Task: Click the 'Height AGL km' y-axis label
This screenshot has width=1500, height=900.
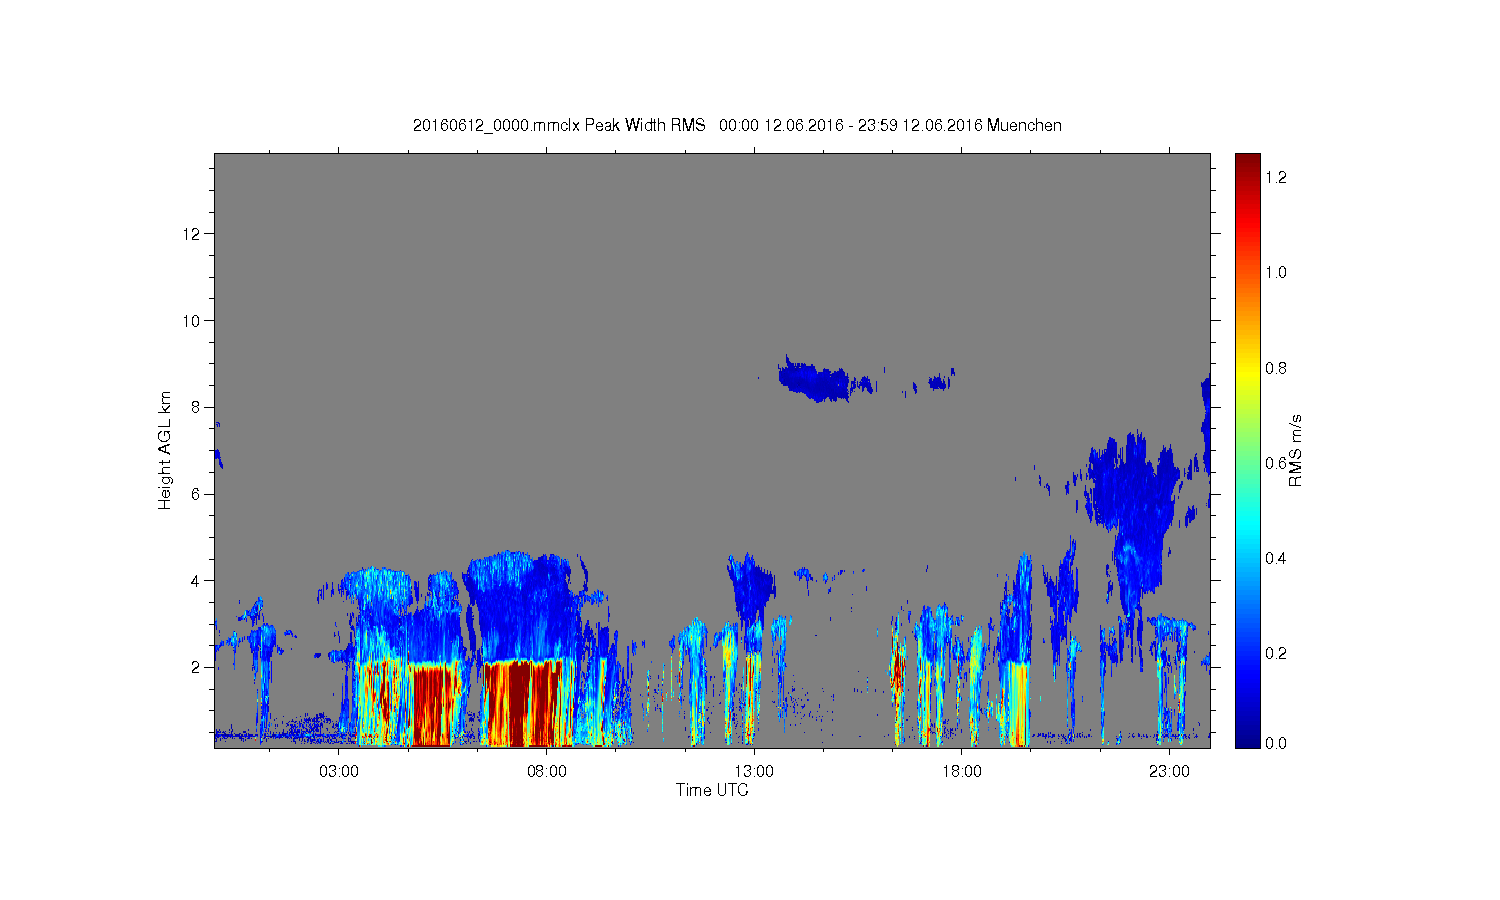Action: click(x=165, y=450)
